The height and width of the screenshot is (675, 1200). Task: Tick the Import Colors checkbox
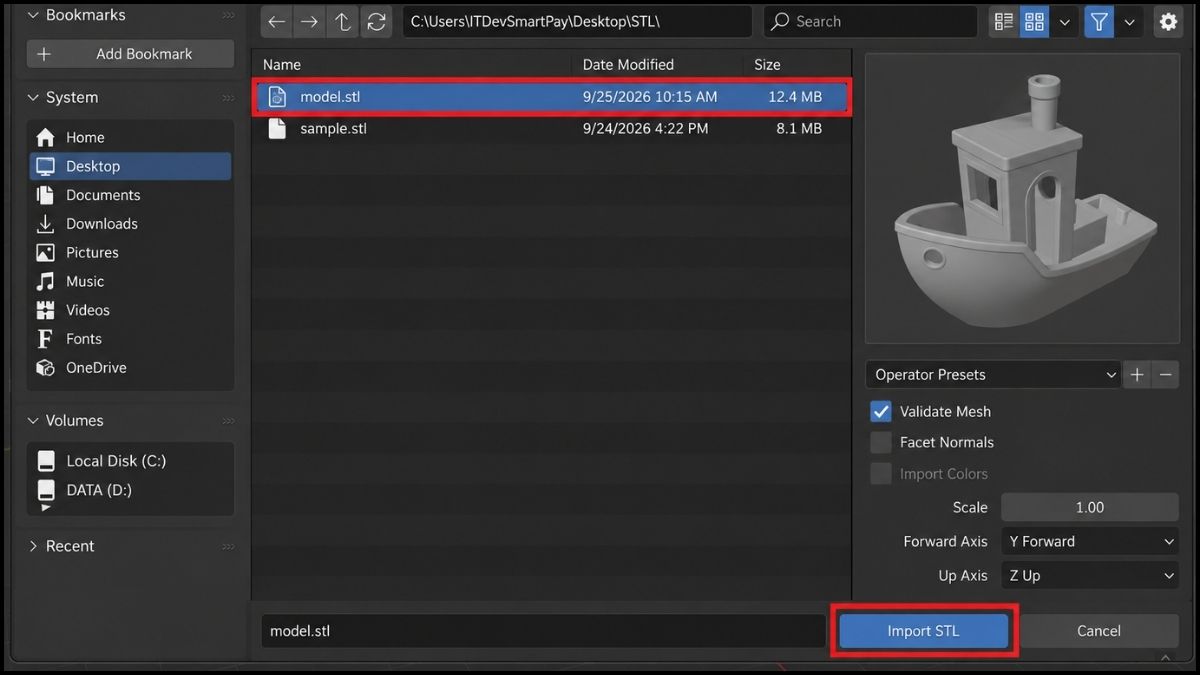(881, 474)
